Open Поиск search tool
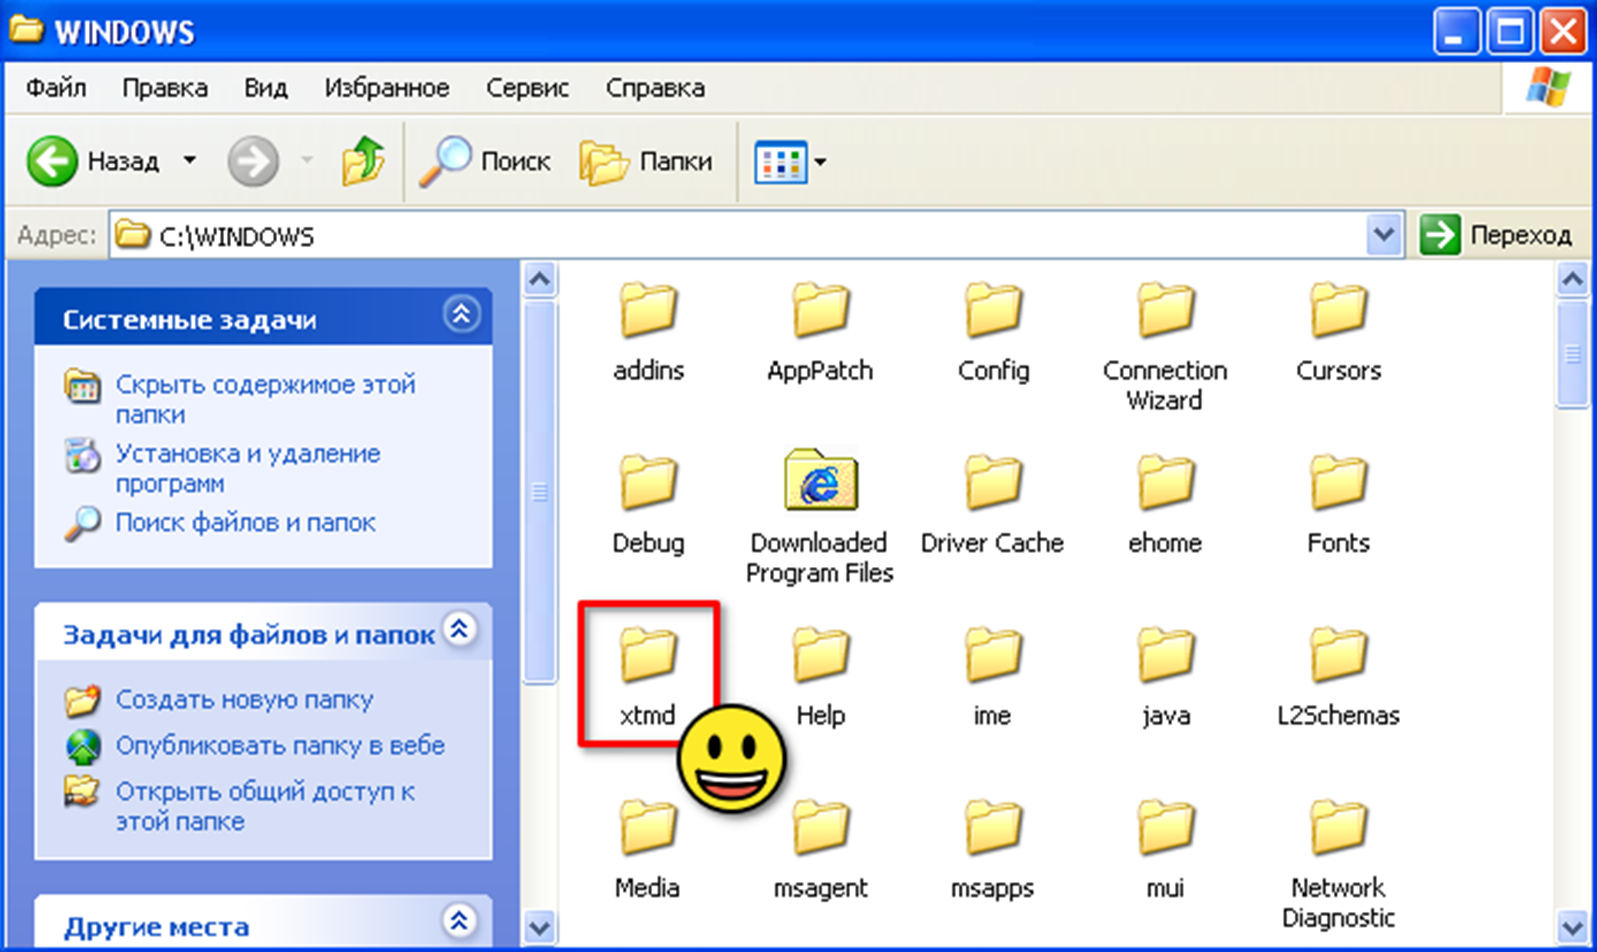This screenshot has height=952, width=1597. point(485,161)
